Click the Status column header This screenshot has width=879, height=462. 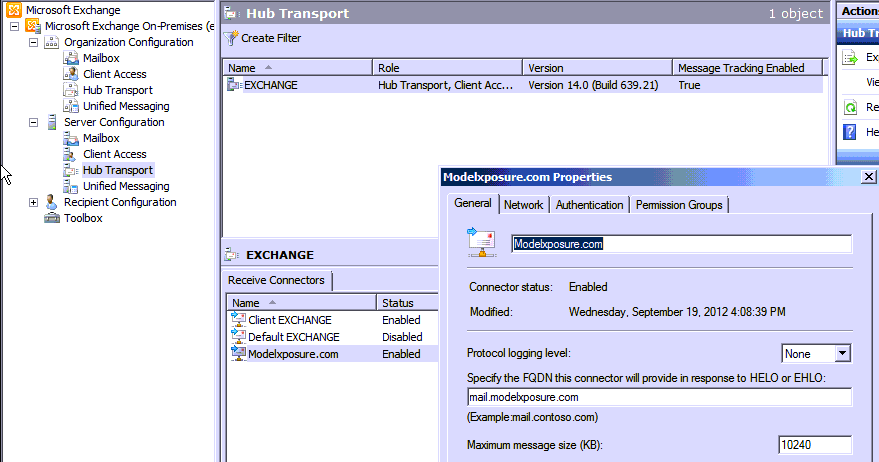point(408,303)
